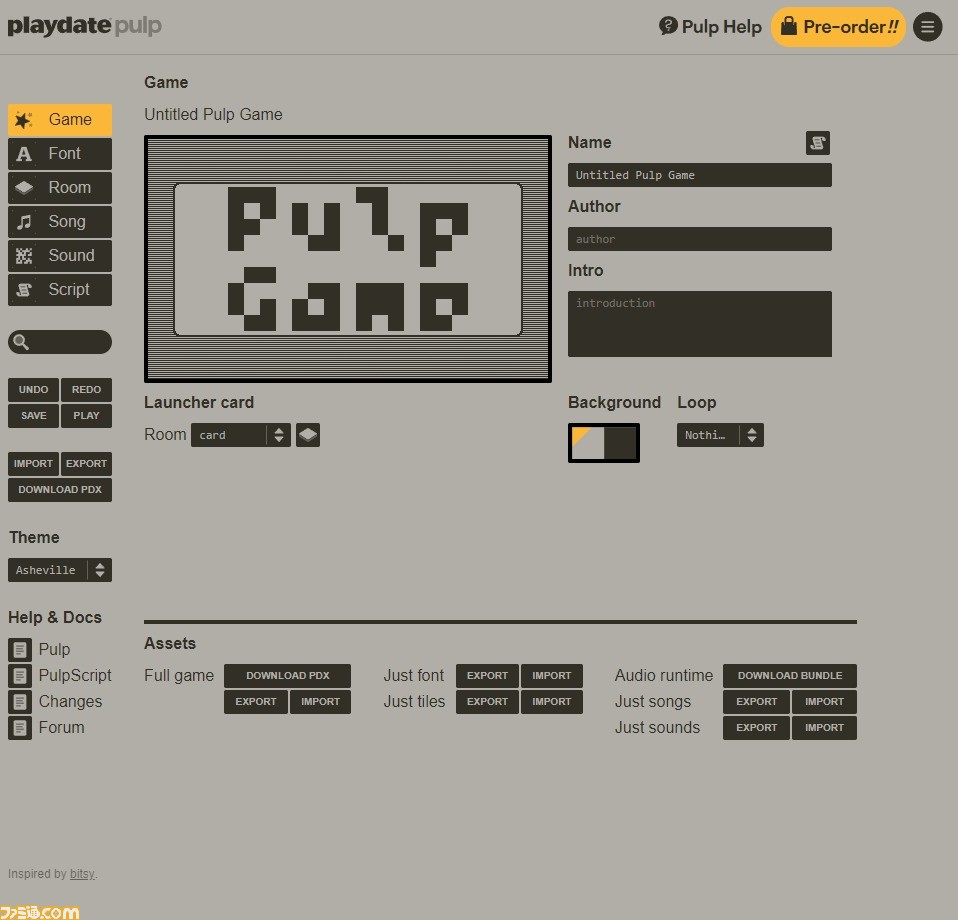Open the Forum link

[62, 728]
